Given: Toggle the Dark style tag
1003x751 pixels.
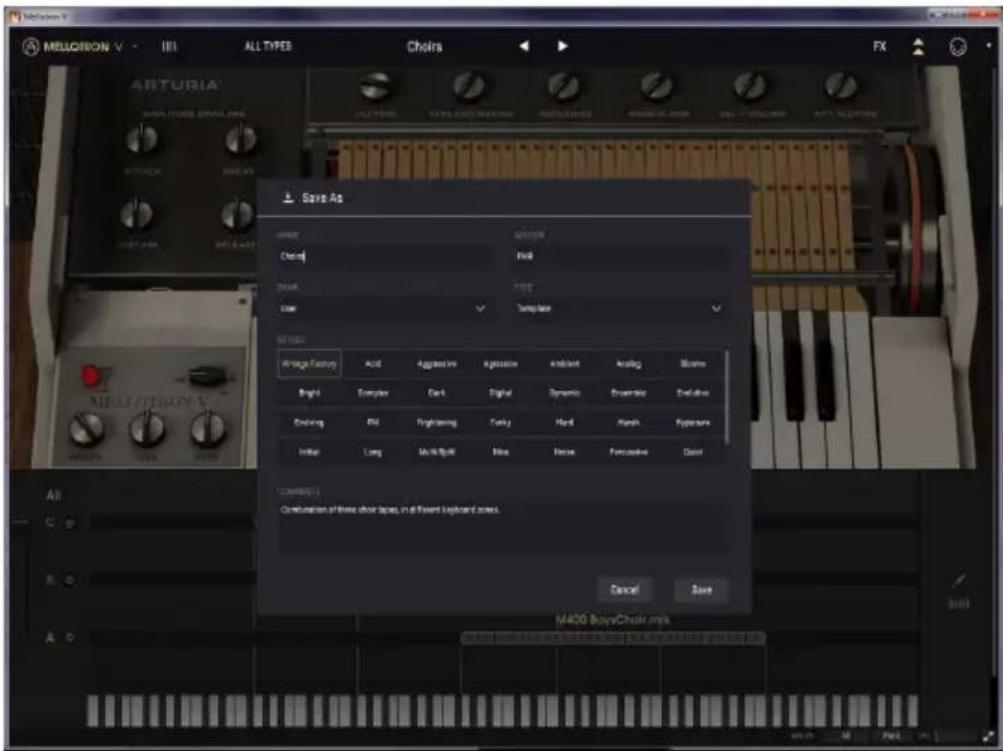Looking at the screenshot, I should pos(437,393).
